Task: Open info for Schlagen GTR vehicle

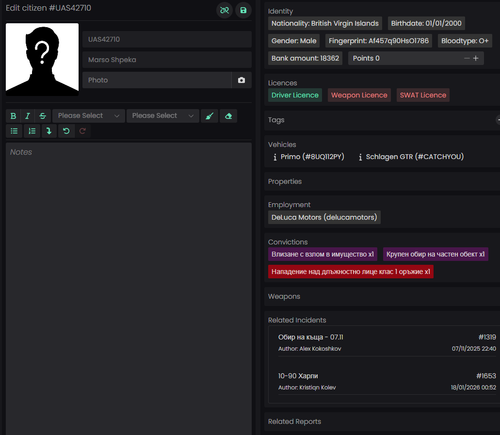Action: pyautogui.click(x=360, y=157)
